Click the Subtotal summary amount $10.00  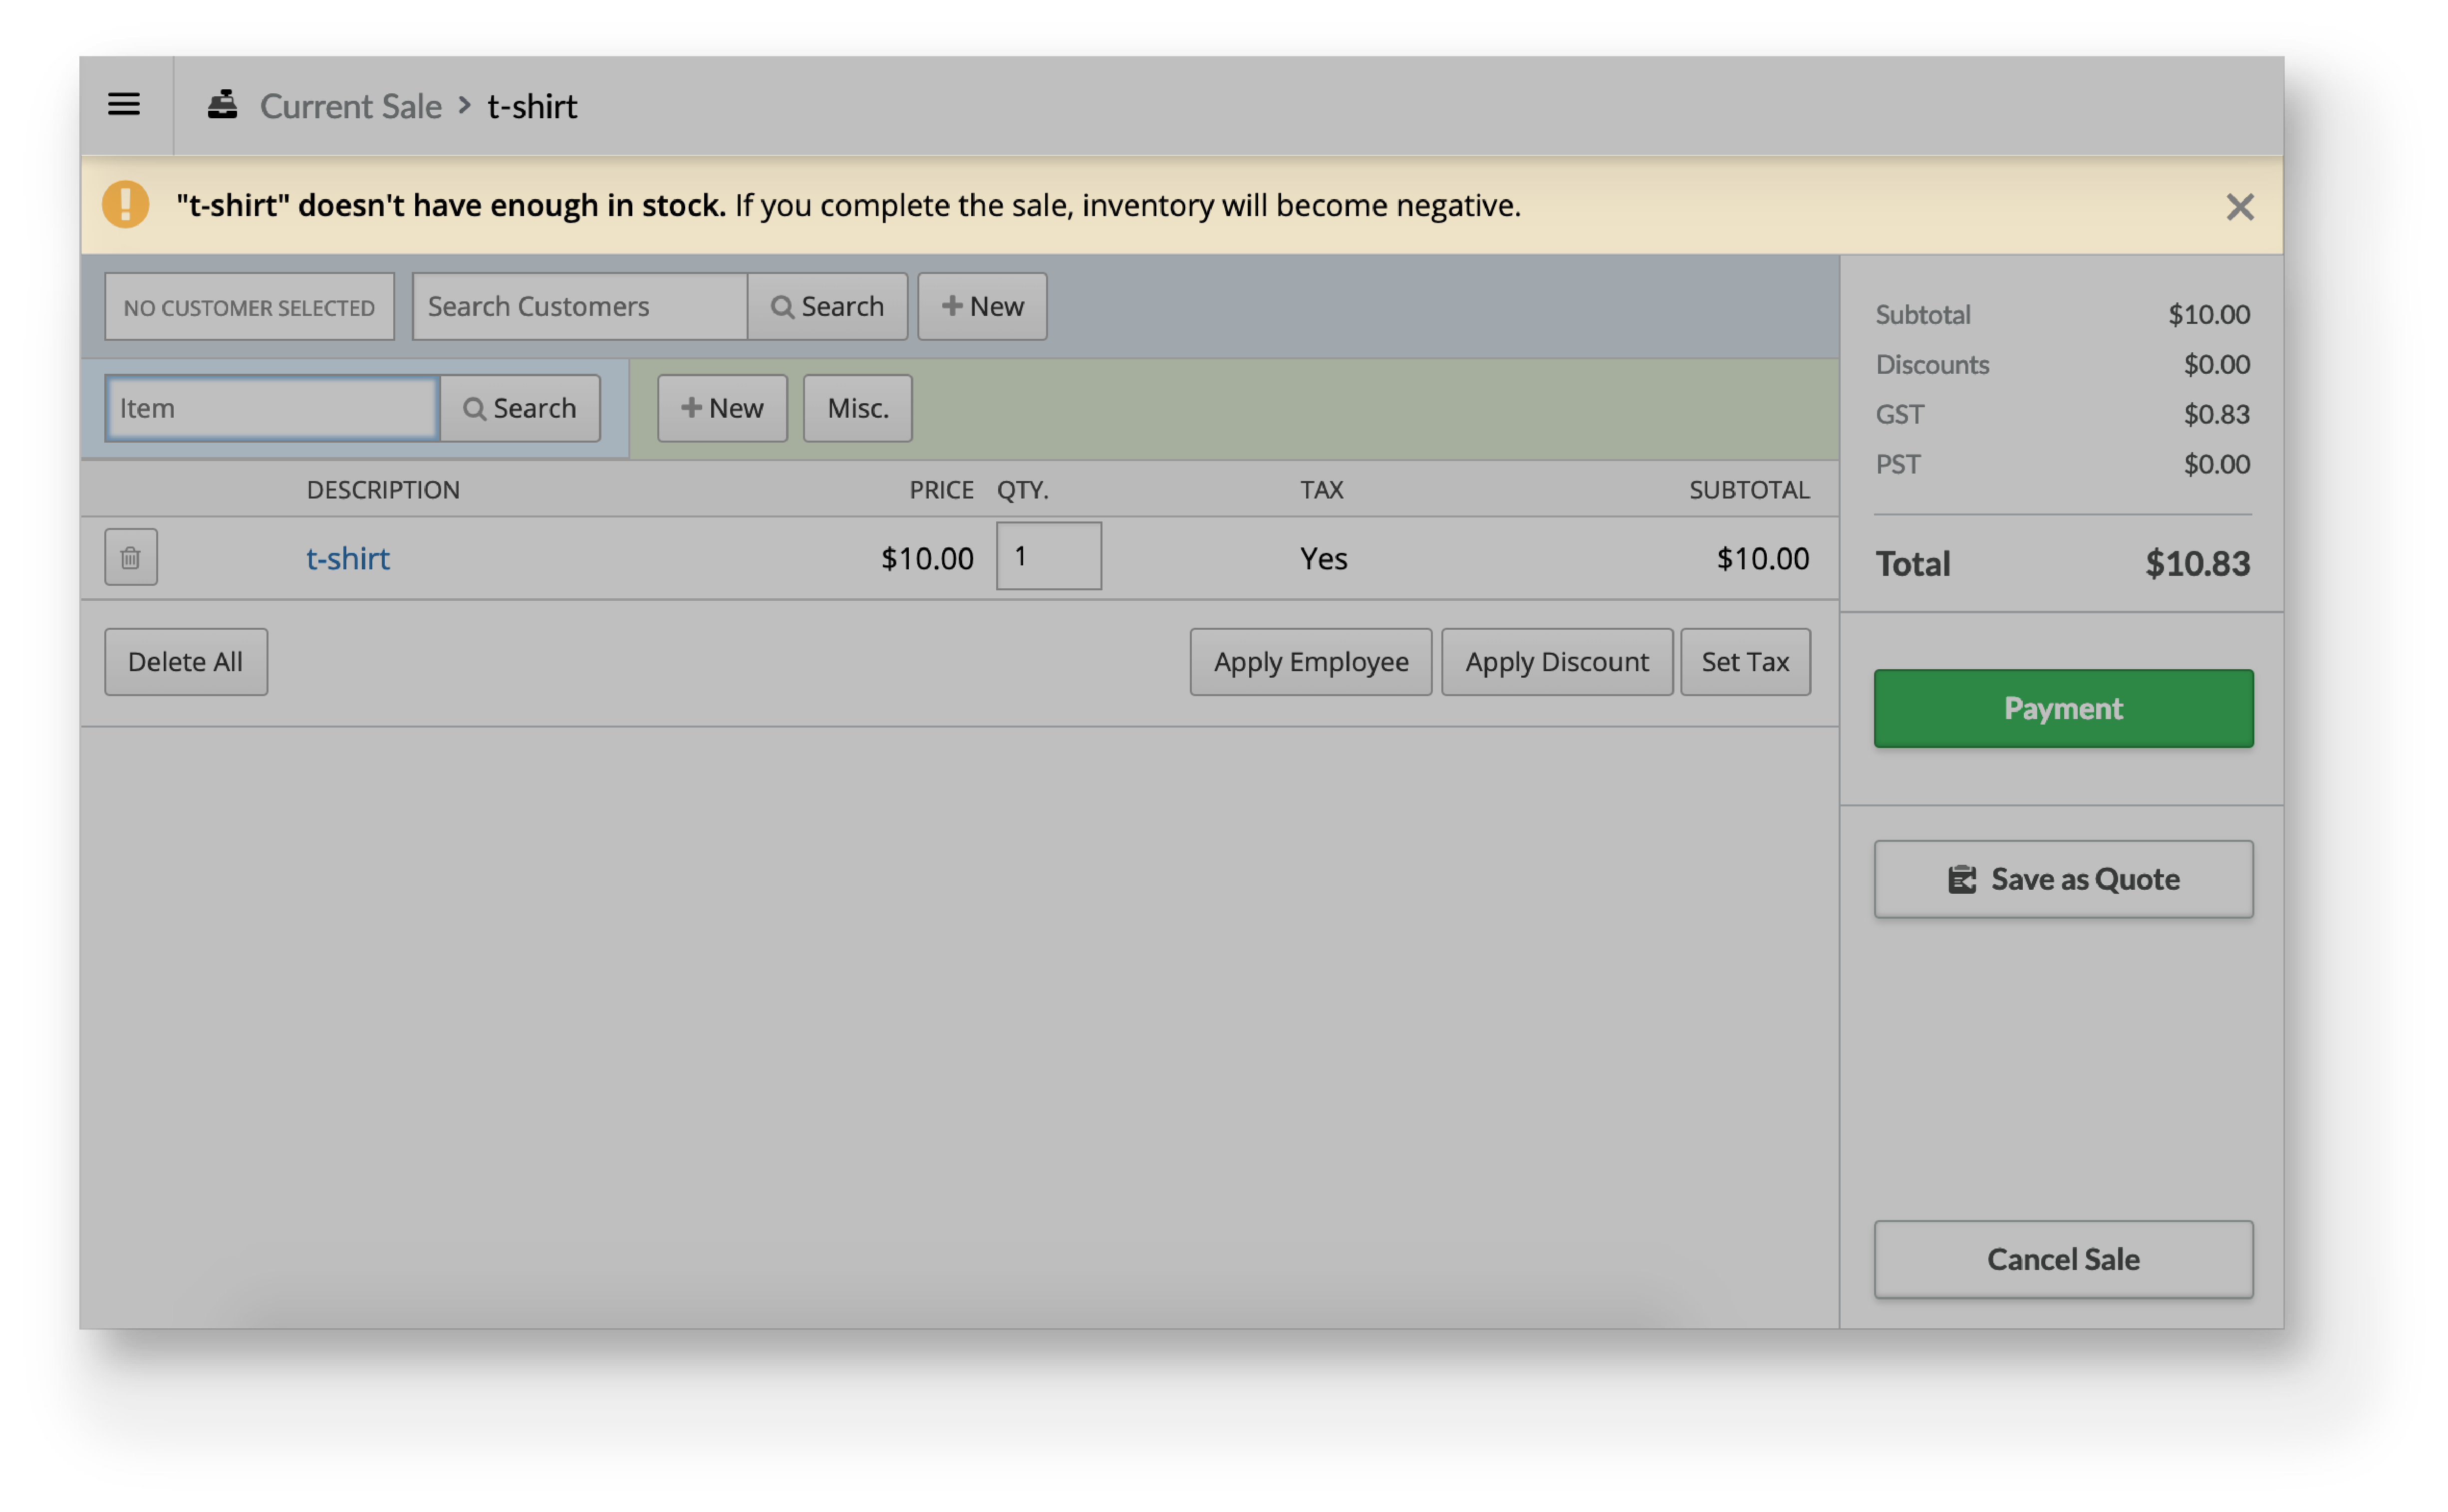click(2209, 314)
